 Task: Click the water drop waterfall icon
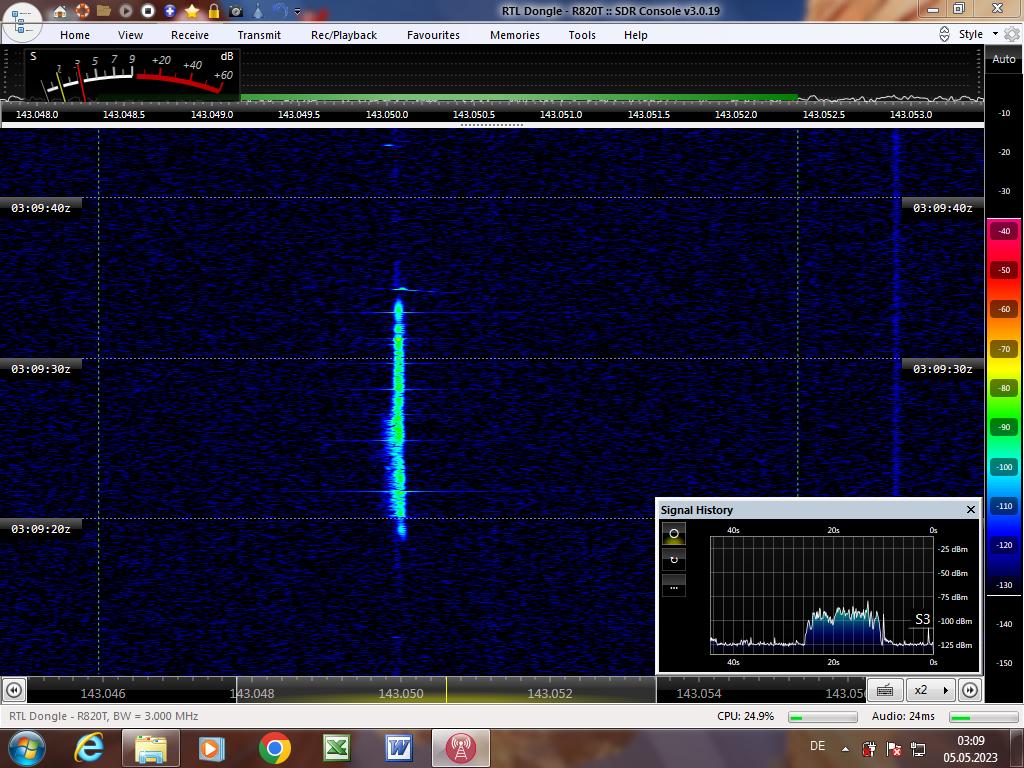coord(258,10)
